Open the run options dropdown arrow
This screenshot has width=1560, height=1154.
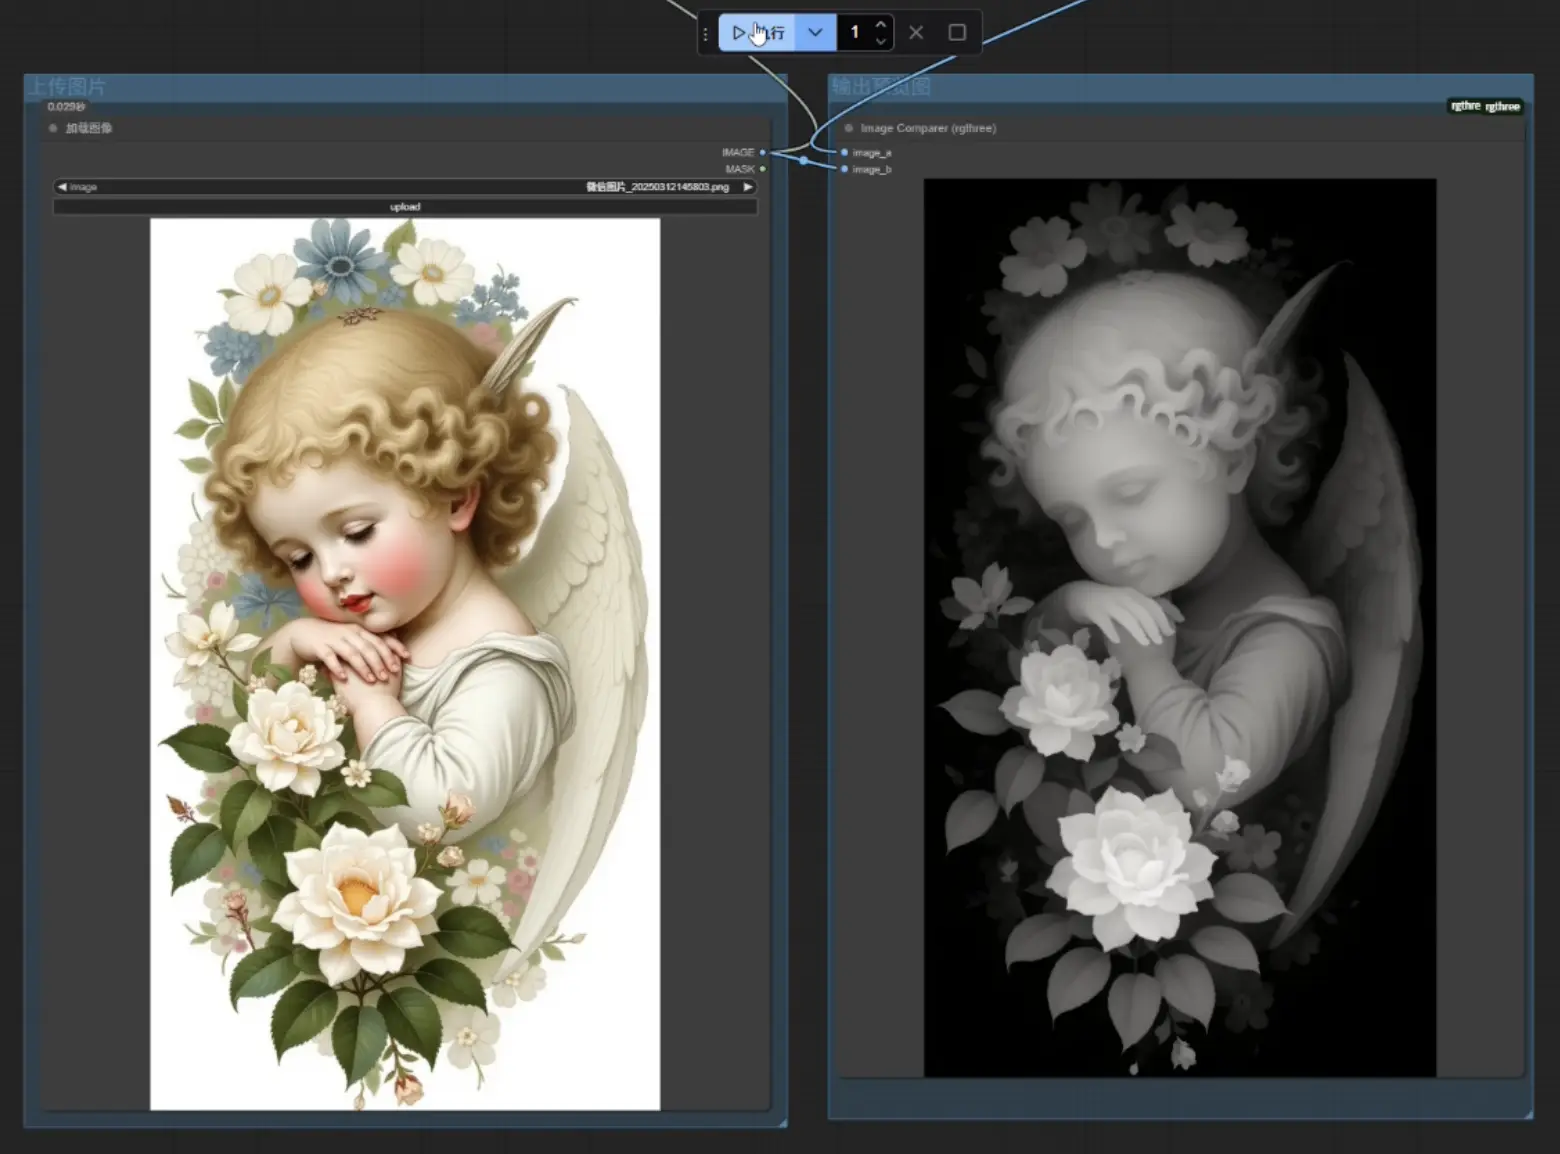[815, 33]
